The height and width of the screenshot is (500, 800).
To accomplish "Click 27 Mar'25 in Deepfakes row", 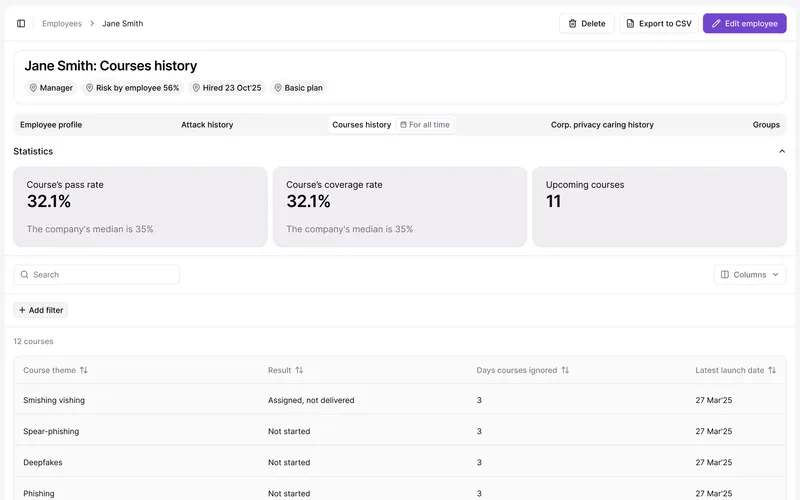I will pyautogui.click(x=713, y=462).
